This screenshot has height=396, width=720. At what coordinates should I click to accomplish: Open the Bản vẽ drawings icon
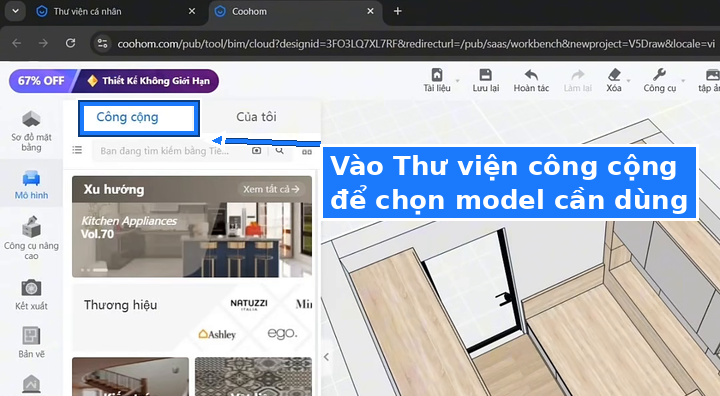click(x=31, y=336)
